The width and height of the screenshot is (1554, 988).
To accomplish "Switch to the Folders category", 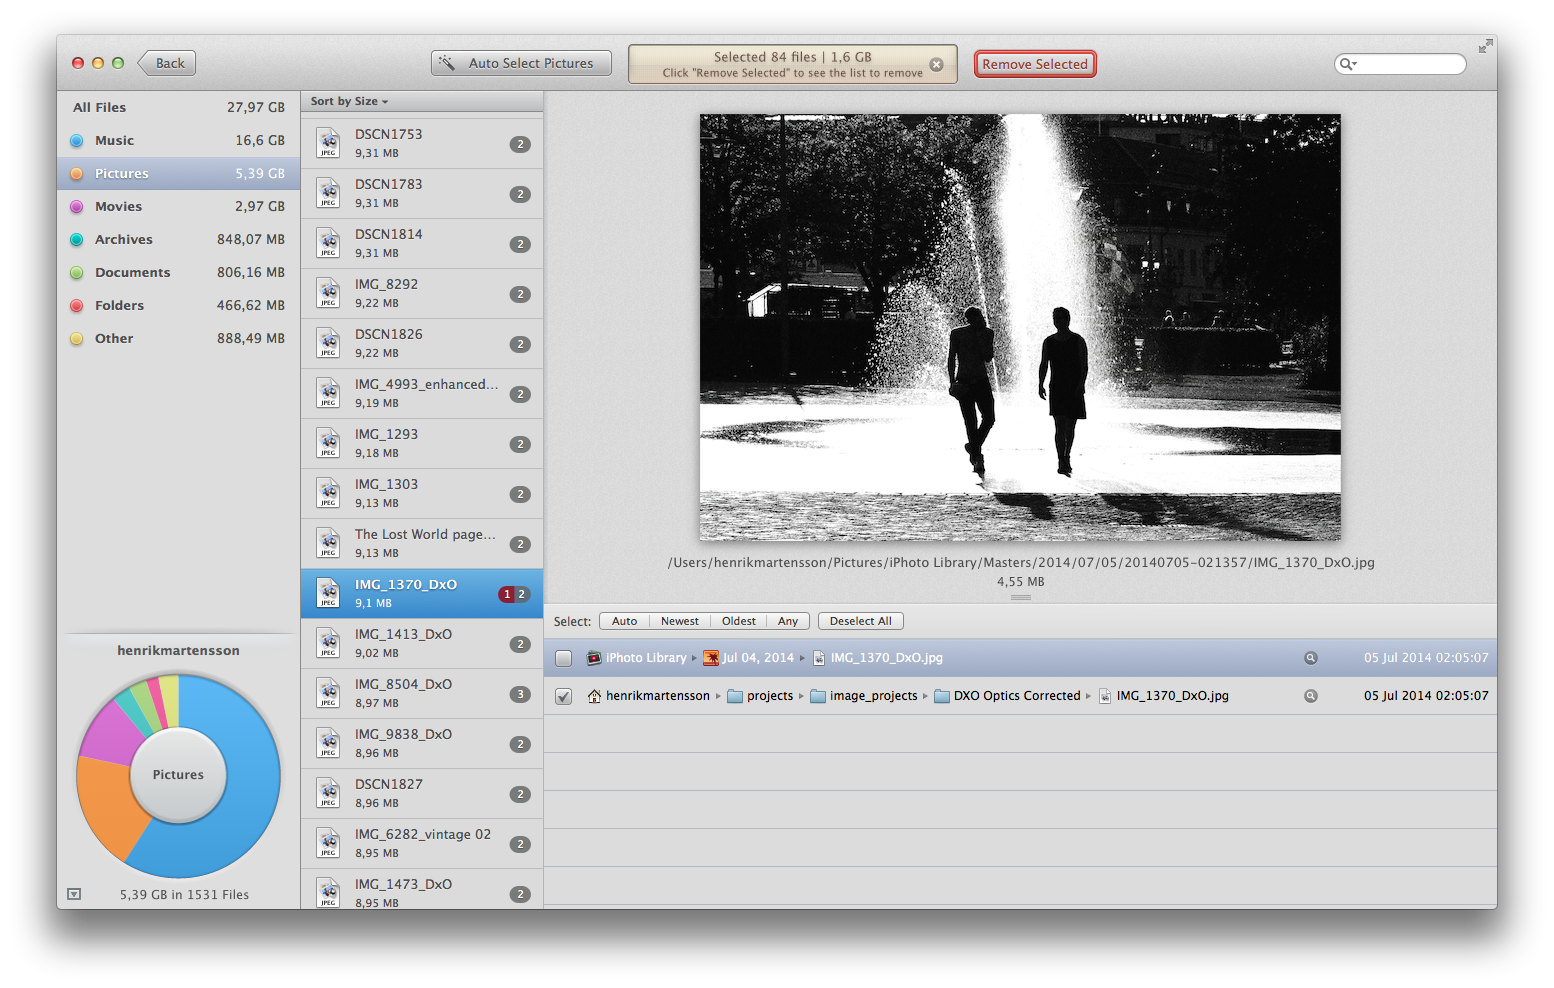I will coord(178,306).
